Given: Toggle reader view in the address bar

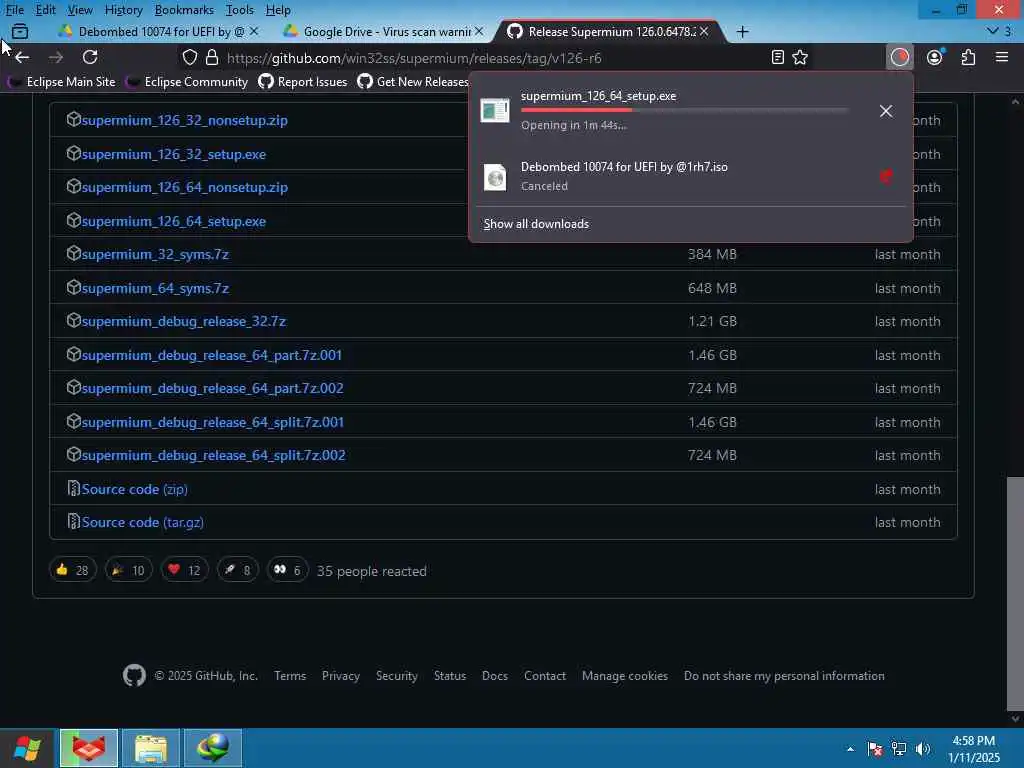Looking at the screenshot, I should tap(777, 57).
